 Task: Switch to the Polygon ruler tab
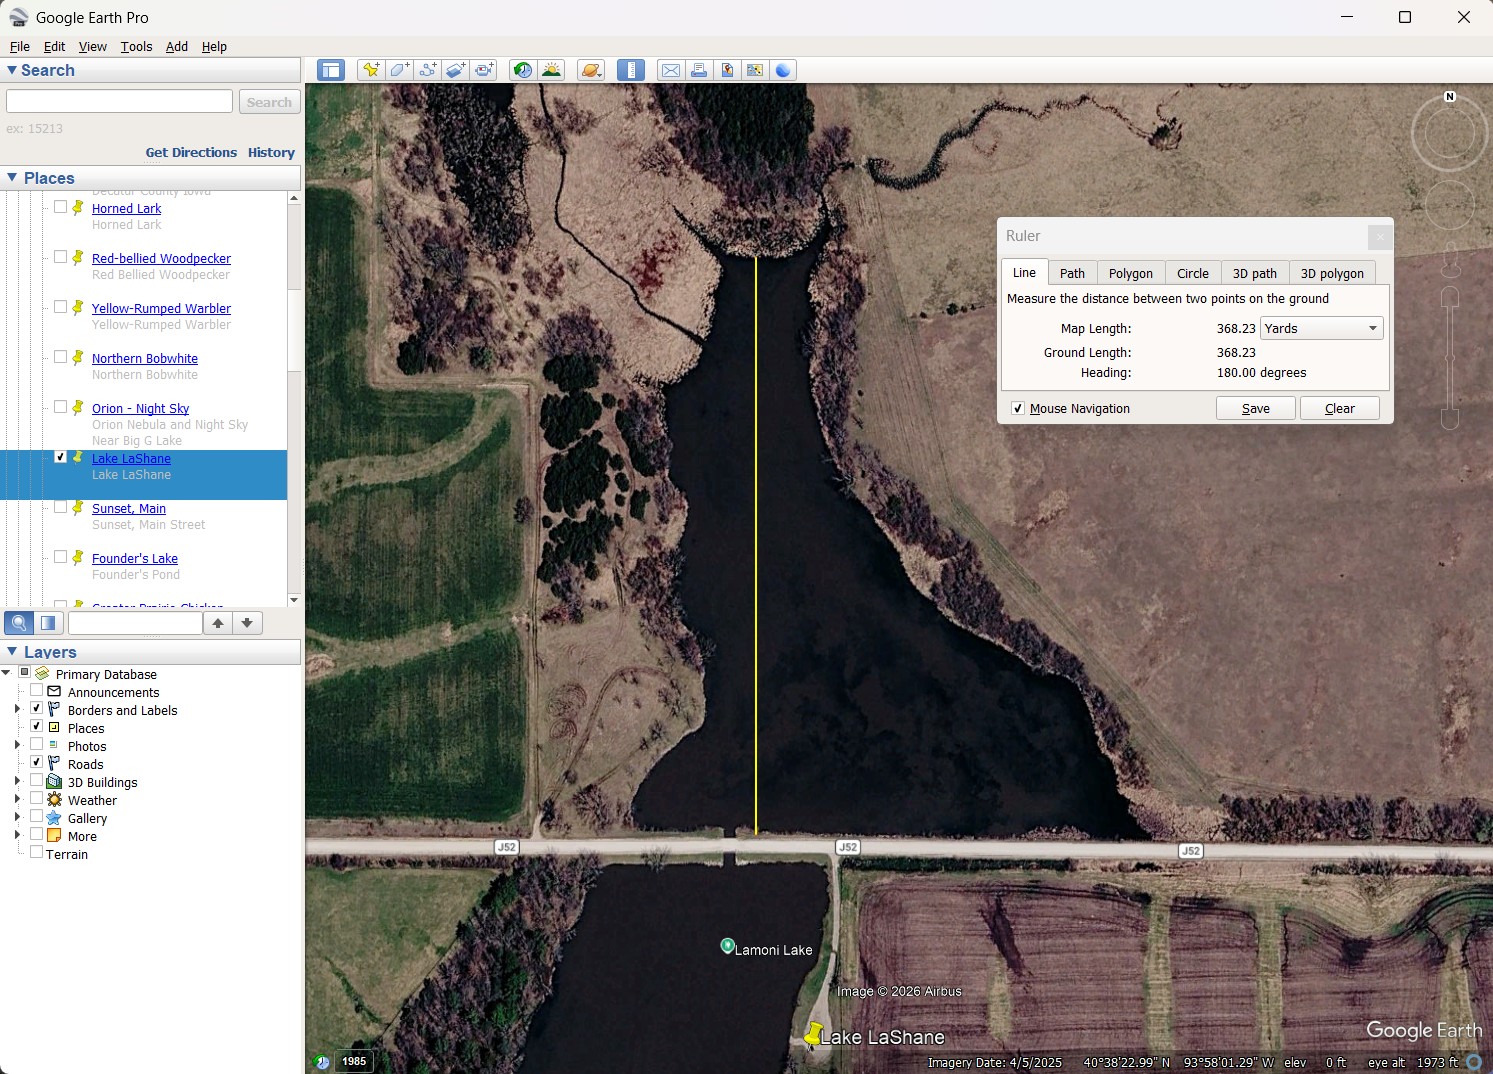(x=1130, y=273)
